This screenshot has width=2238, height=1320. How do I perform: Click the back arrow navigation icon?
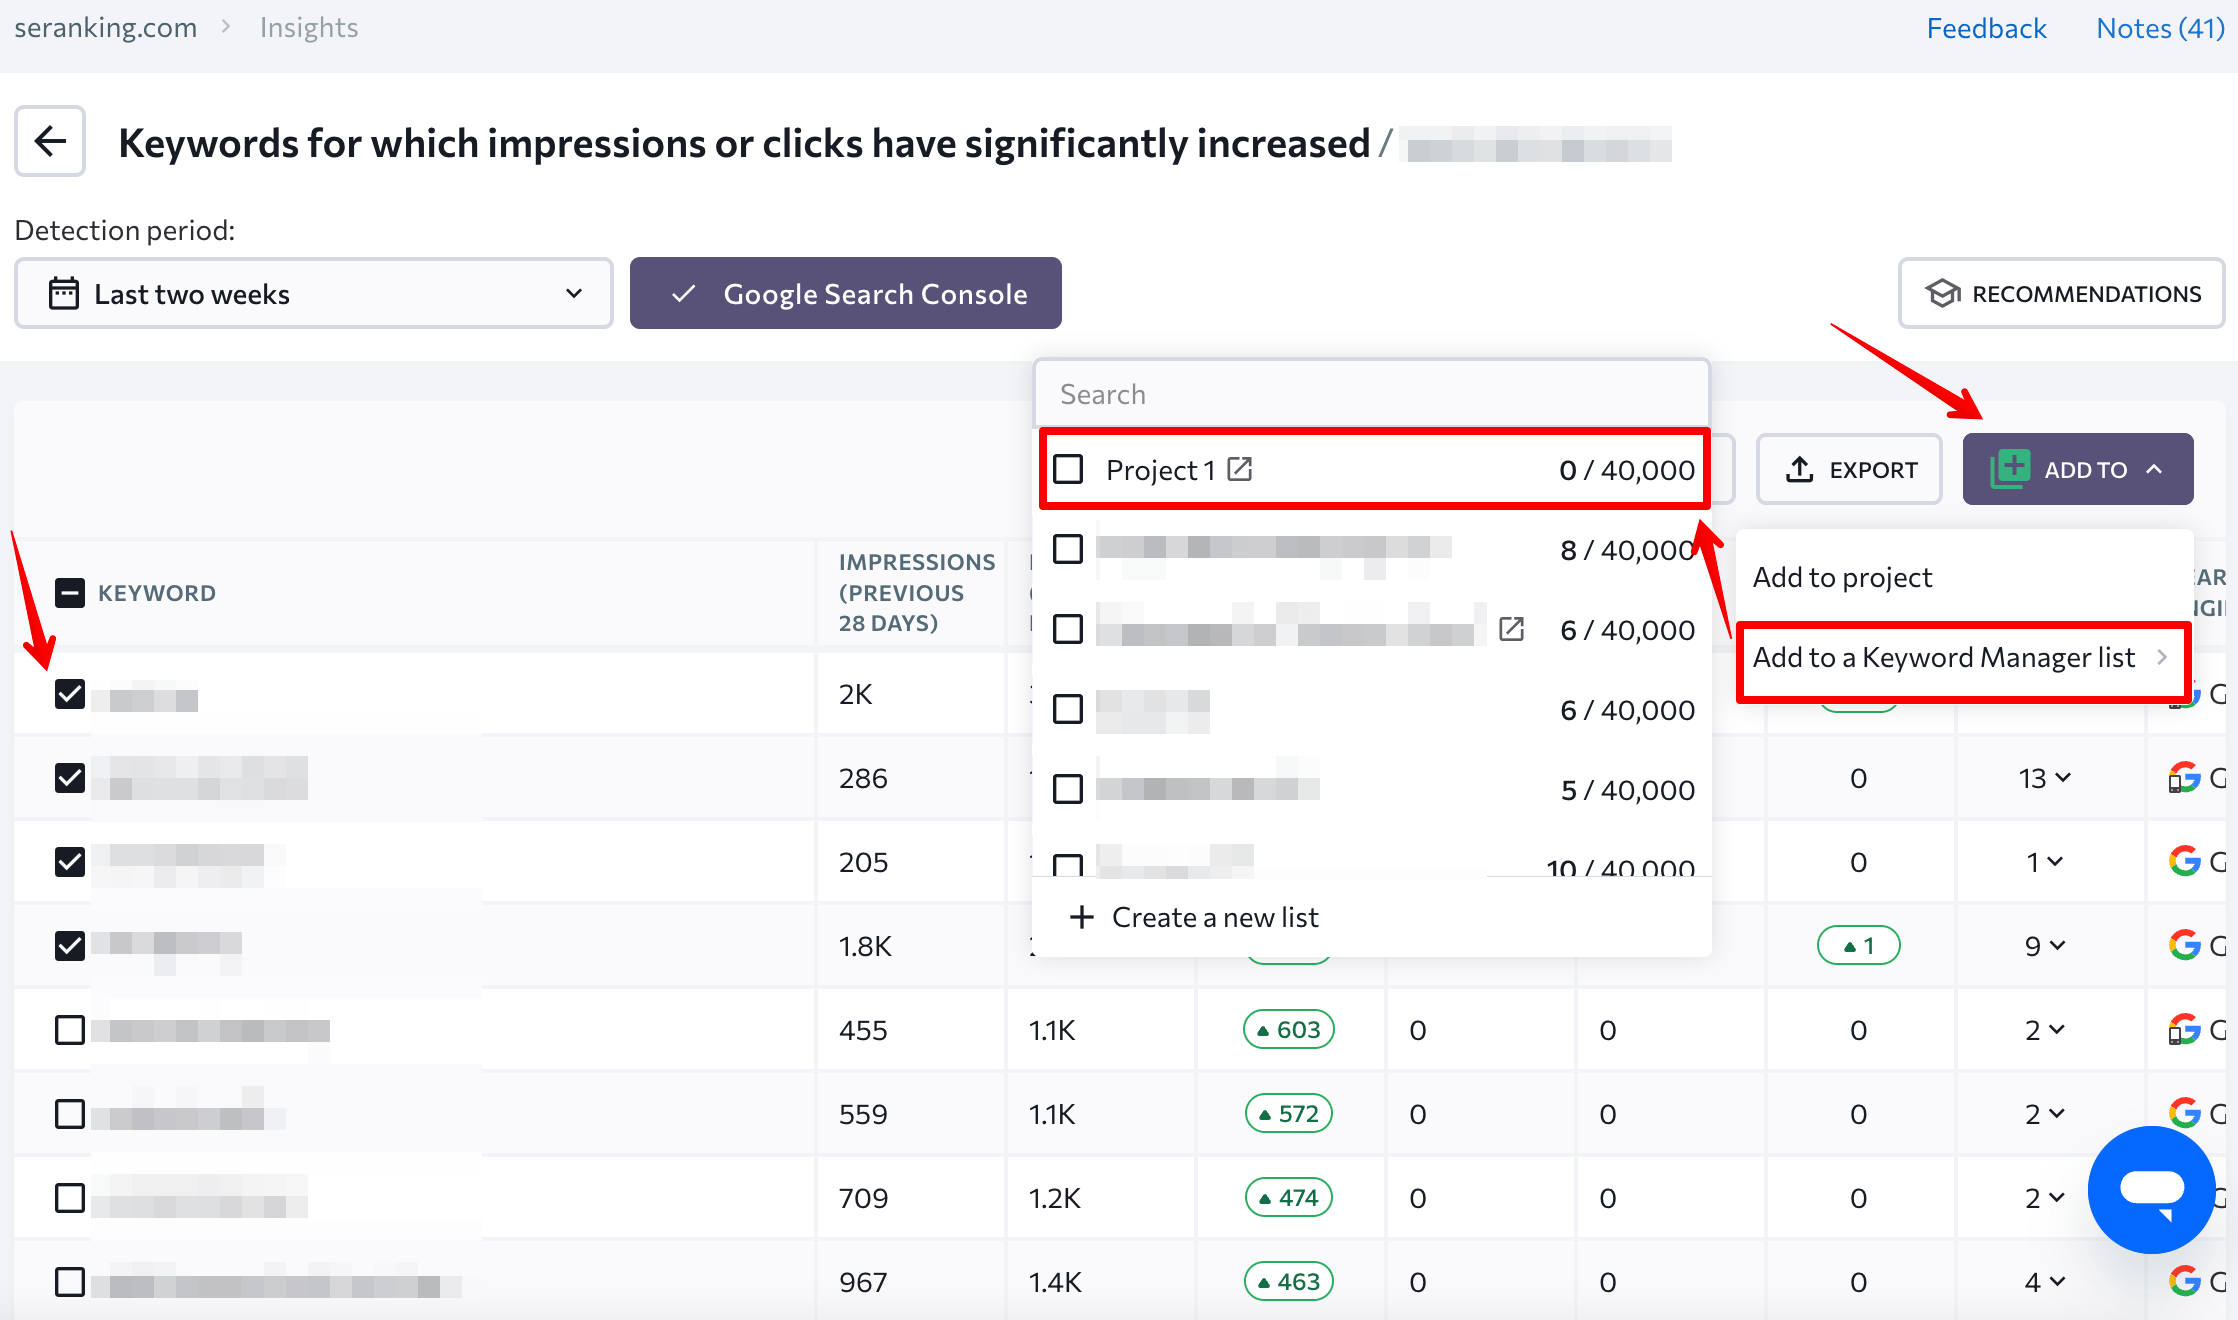pyautogui.click(x=50, y=141)
